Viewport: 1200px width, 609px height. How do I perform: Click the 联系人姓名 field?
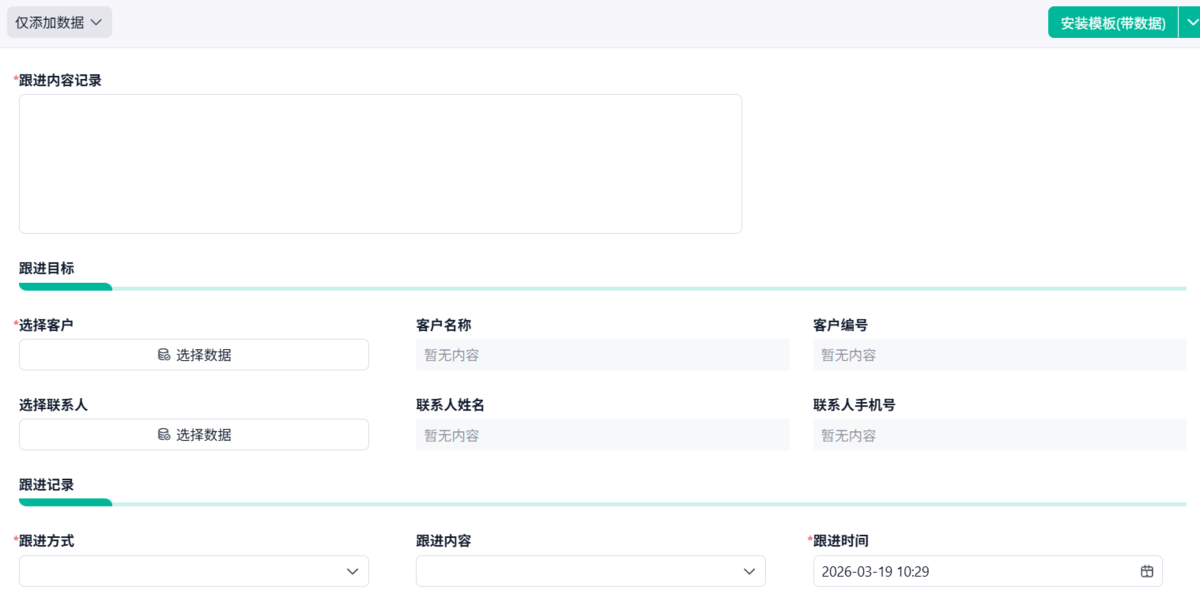(602, 435)
